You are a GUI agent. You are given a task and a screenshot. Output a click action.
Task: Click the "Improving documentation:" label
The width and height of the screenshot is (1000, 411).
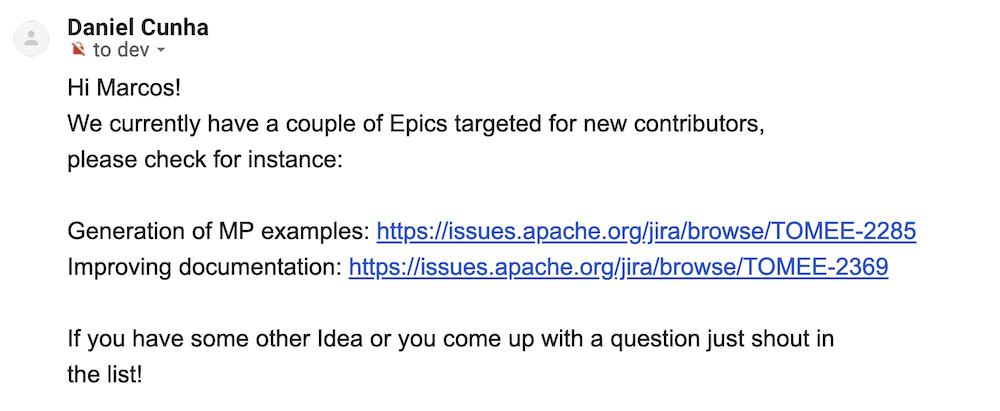click(205, 267)
